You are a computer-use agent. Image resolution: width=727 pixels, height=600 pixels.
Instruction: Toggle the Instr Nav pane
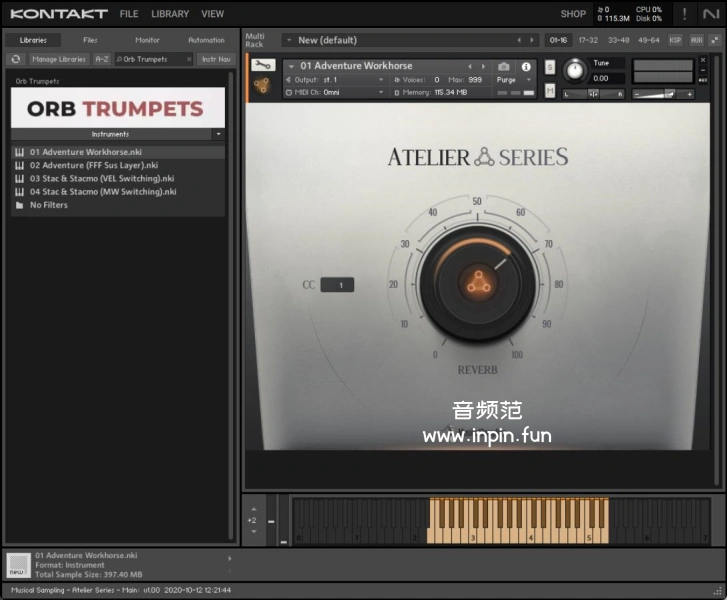pyautogui.click(x=216, y=59)
